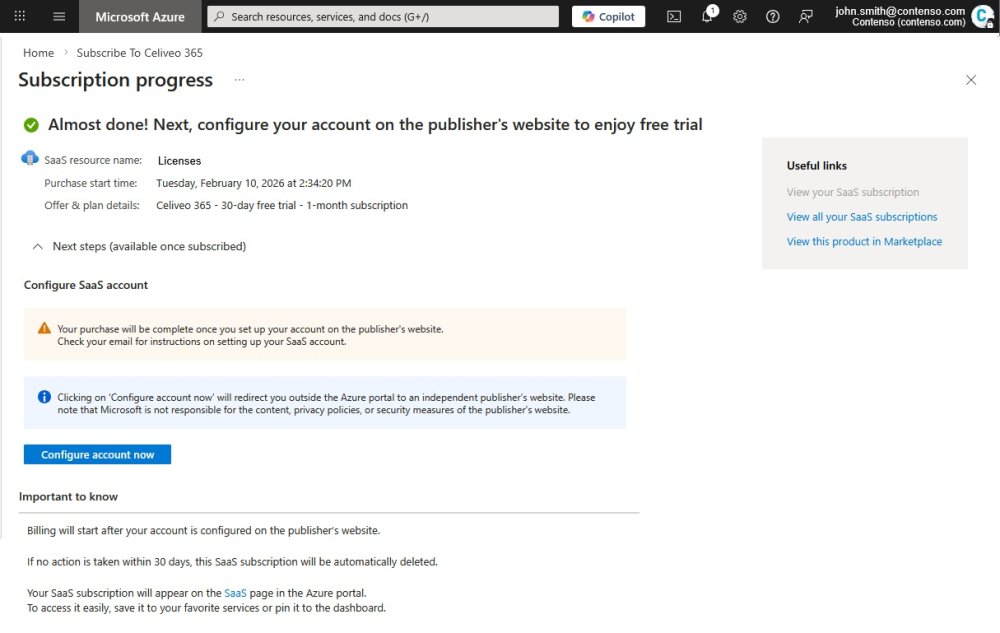Click 'Billing will start after' line
Viewport: 1000px width, 633px height.
203,530
